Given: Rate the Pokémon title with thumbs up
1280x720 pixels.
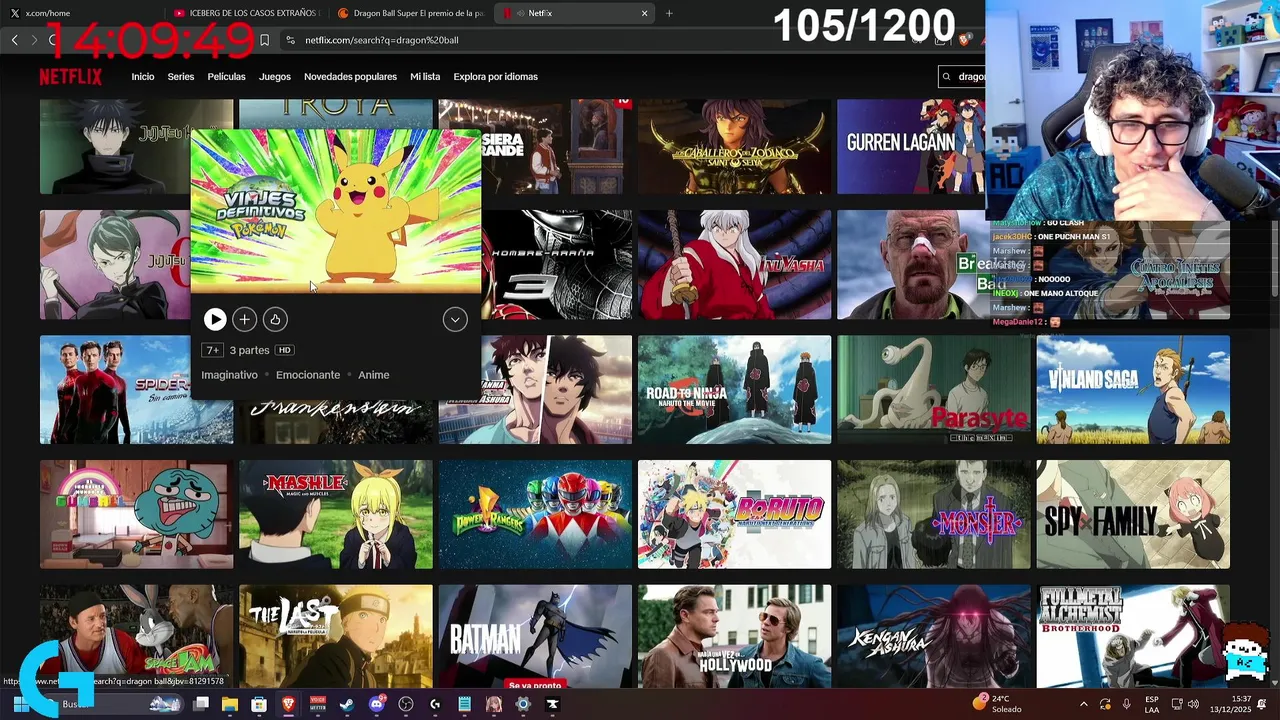Looking at the screenshot, I should 275,319.
